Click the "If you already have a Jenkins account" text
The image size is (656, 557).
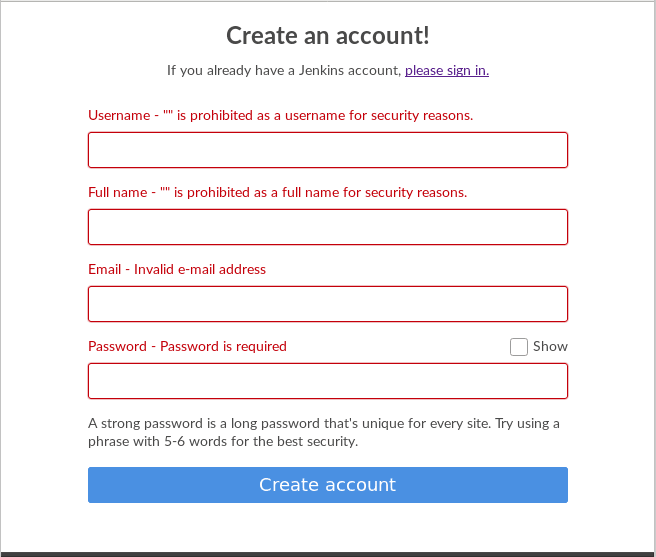(x=284, y=70)
